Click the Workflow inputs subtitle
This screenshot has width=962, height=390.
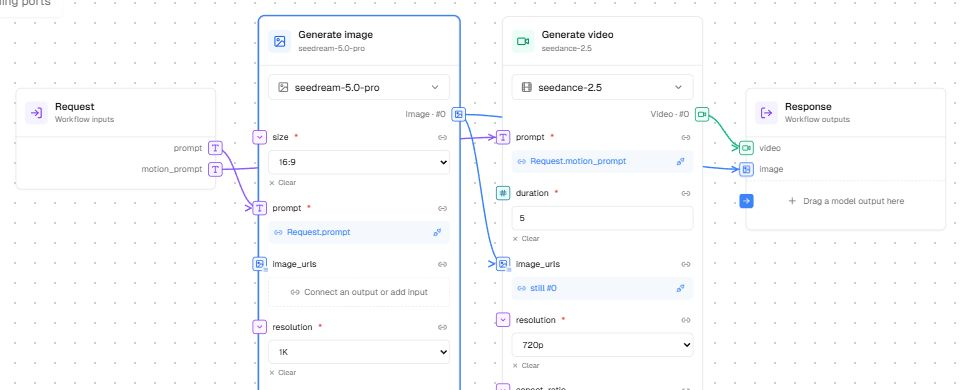(x=84, y=120)
